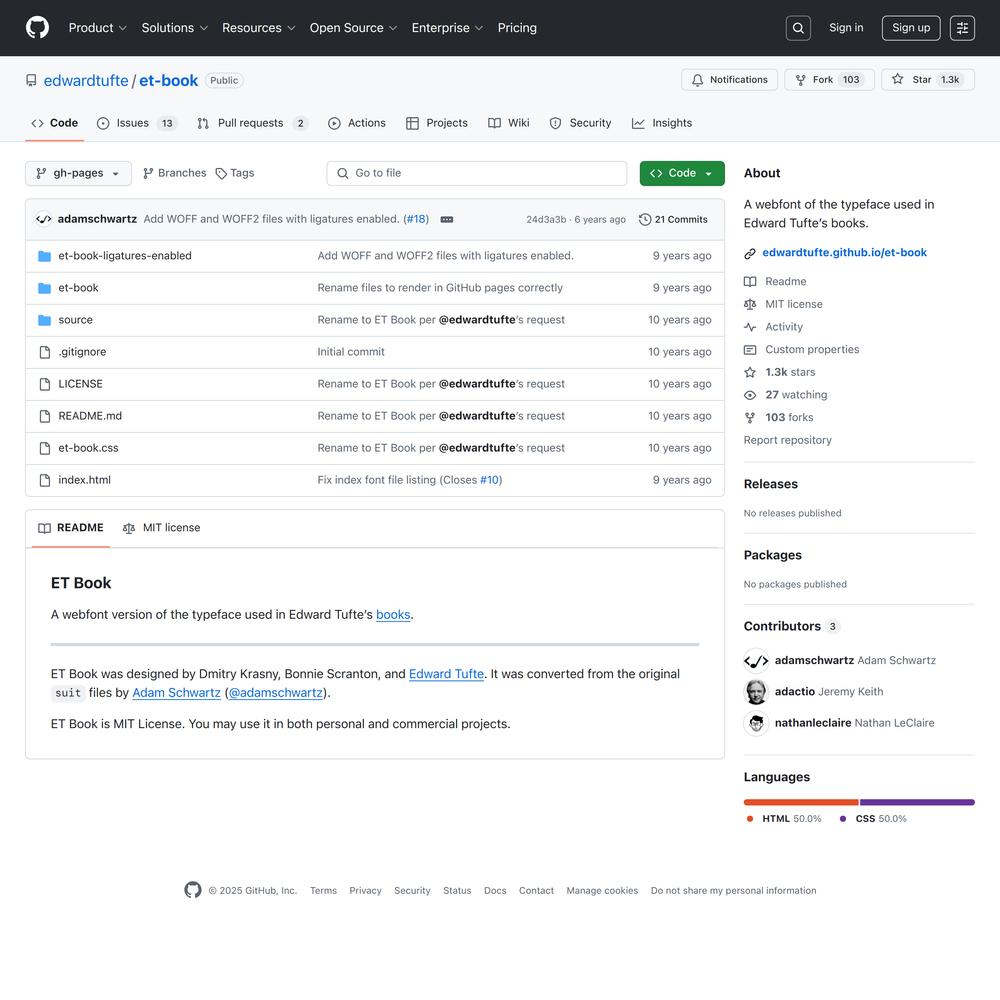
Task: Click adamschwartz contributor avatar in sidebar
Action: pyautogui.click(x=756, y=661)
